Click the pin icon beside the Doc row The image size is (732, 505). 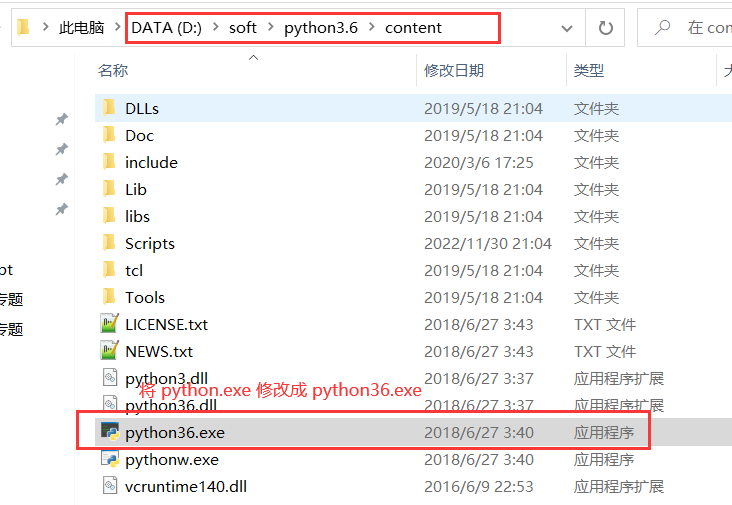[62, 149]
